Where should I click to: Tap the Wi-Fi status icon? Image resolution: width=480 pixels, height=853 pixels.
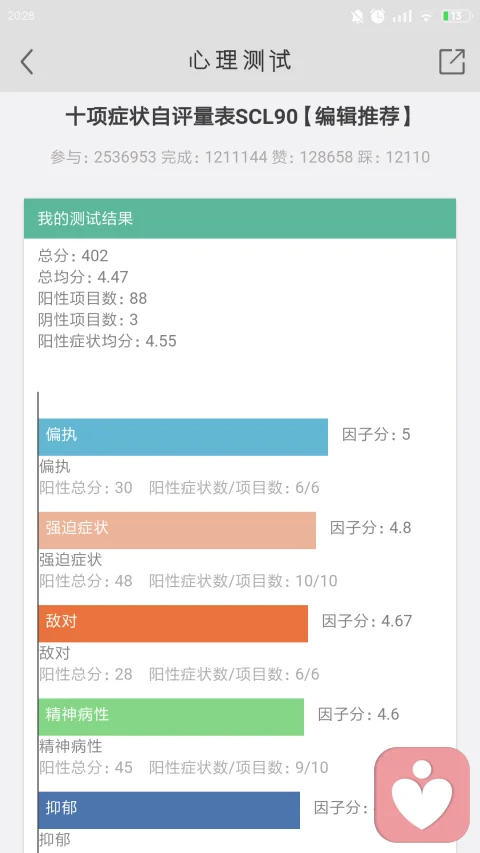(x=426, y=16)
